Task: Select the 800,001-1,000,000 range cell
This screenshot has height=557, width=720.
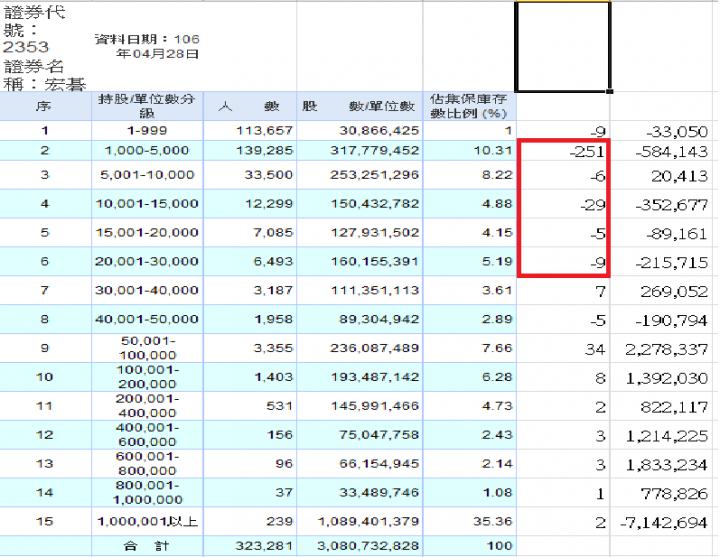Action: click(x=147, y=493)
